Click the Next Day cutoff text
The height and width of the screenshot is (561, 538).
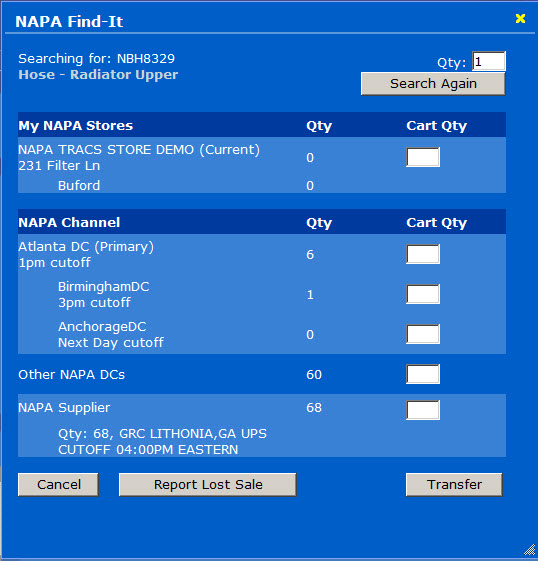coord(111,343)
